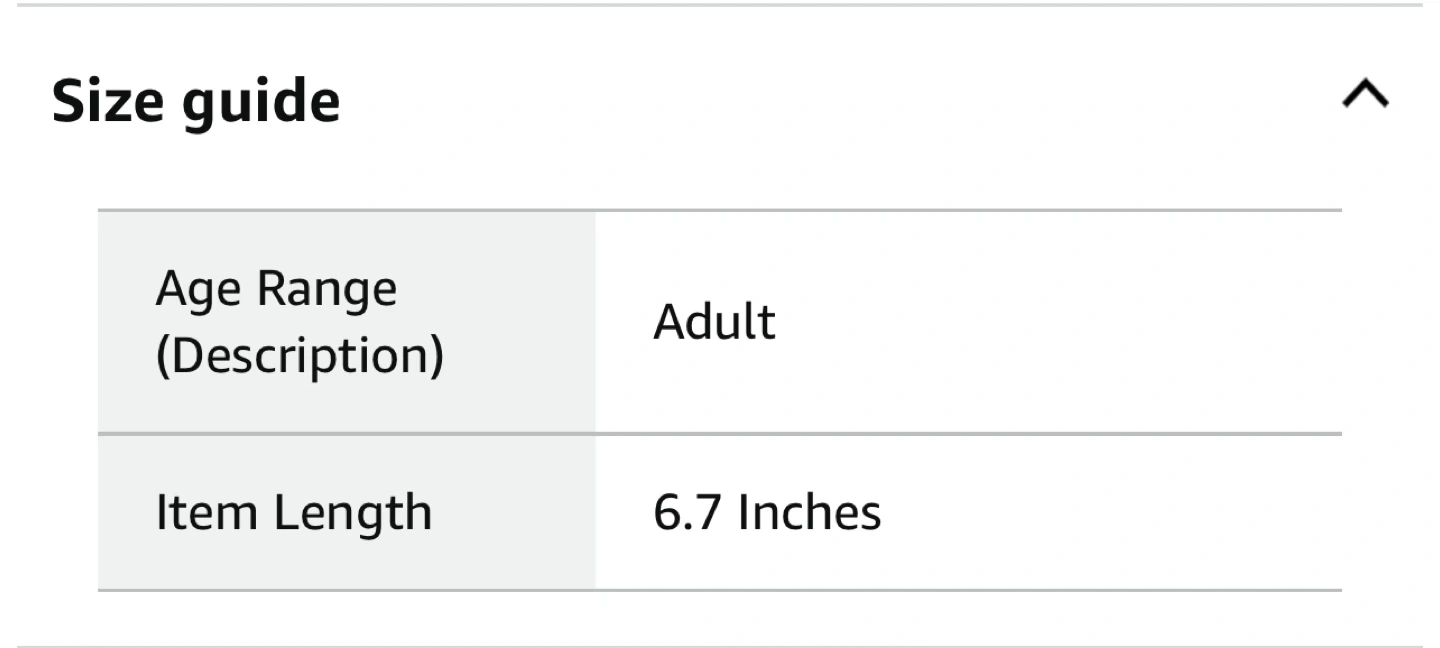The image size is (1440, 648).
Task: Tap the upward chevron icon
Action: pos(1365,95)
